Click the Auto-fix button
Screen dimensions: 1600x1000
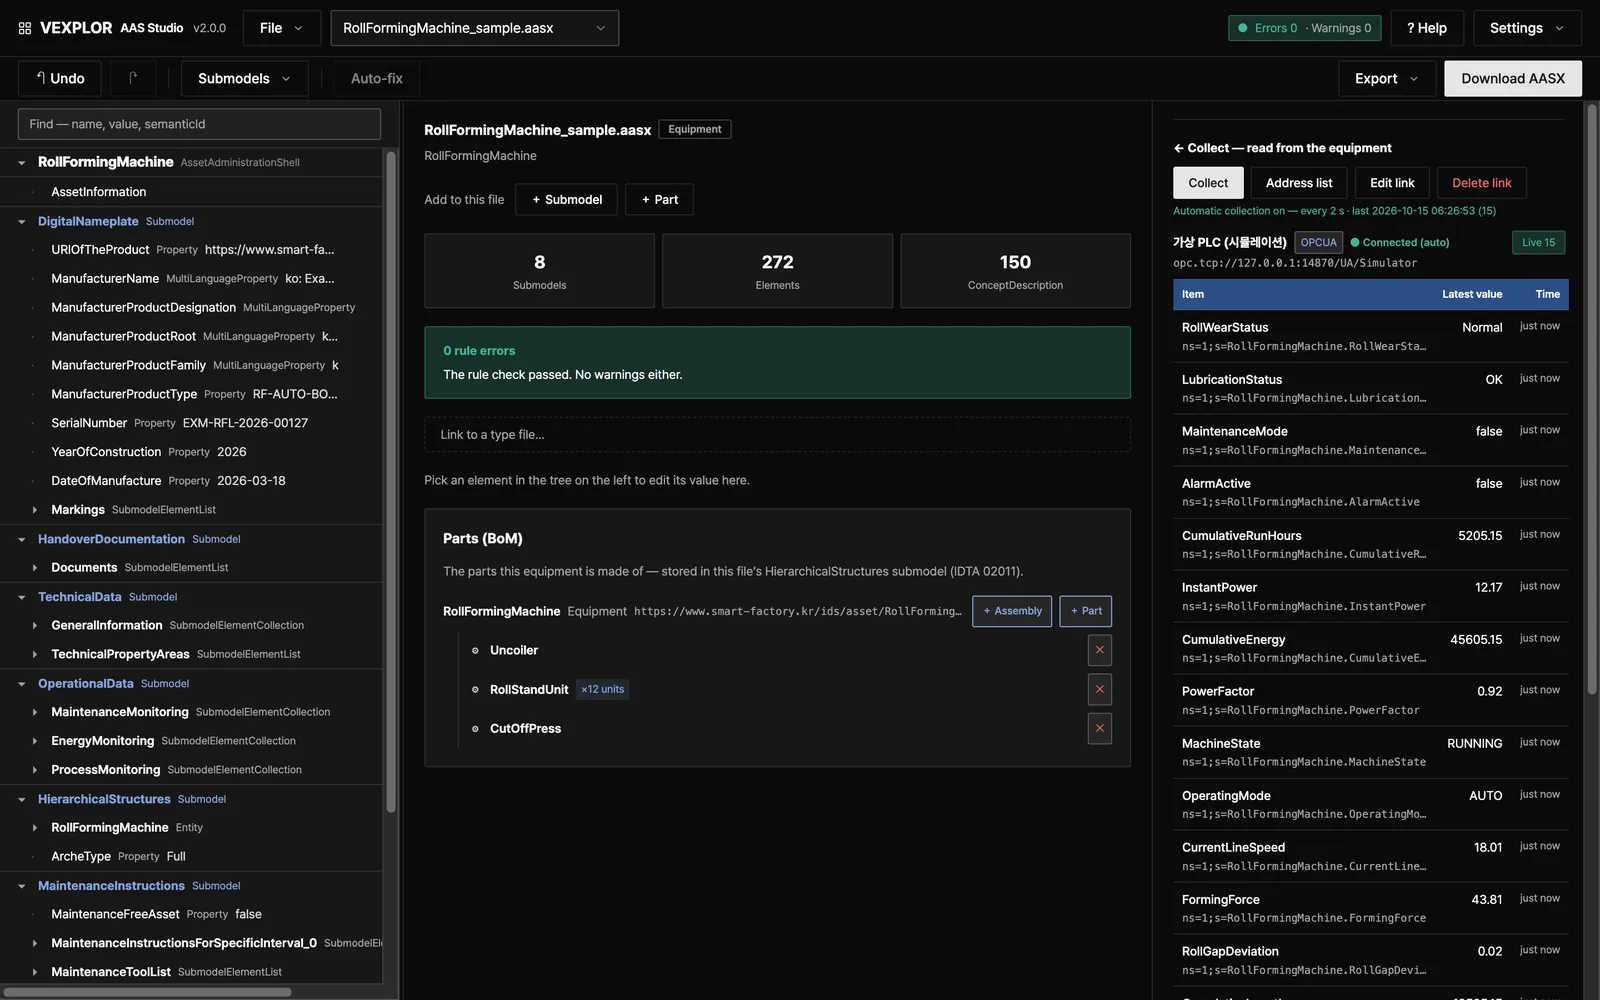[377, 78]
